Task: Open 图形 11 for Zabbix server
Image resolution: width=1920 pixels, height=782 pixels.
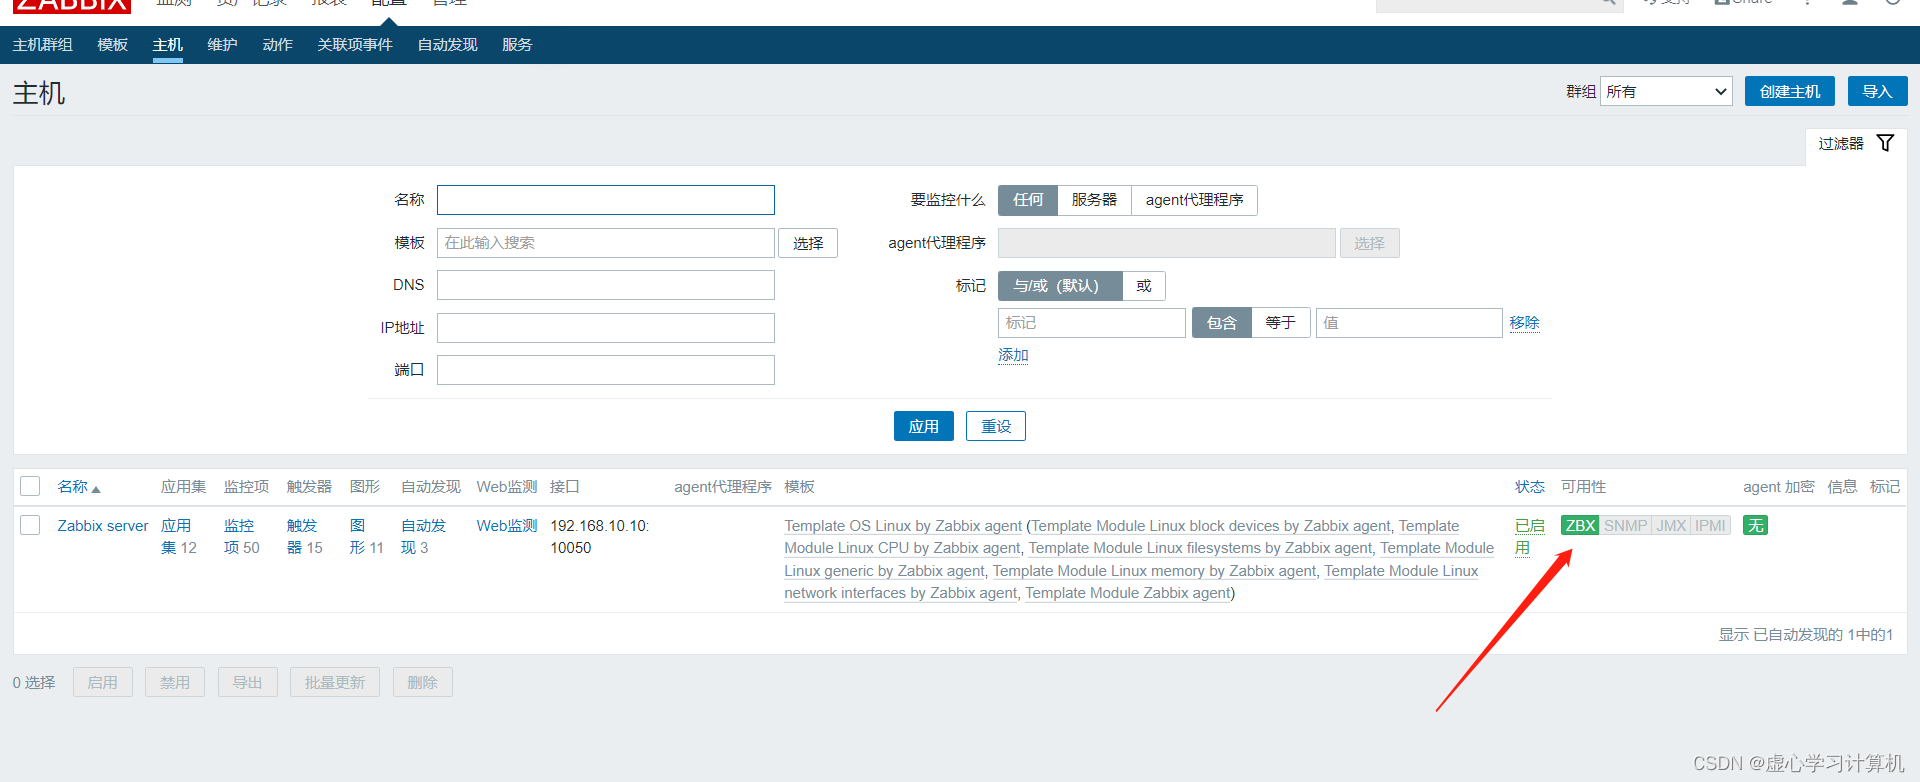Action: tap(367, 537)
